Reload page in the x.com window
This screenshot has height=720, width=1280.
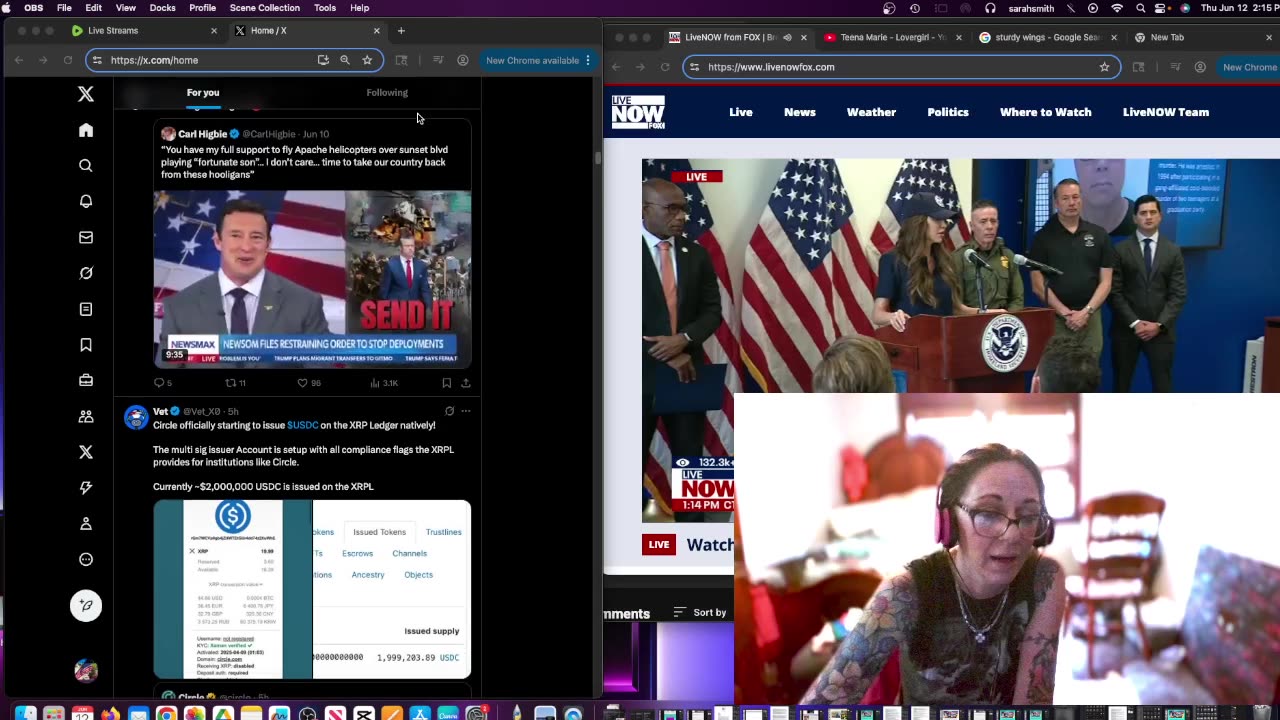(68, 60)
